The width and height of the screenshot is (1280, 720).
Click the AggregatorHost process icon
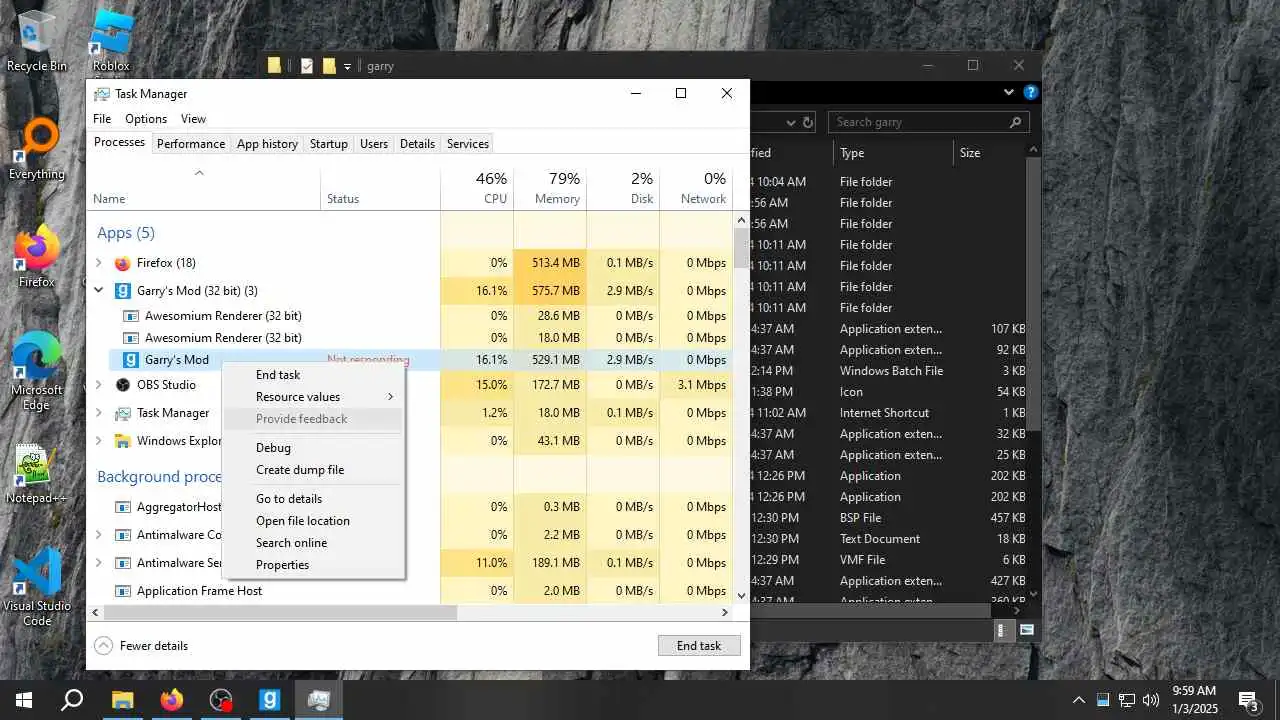click(122, 507)
